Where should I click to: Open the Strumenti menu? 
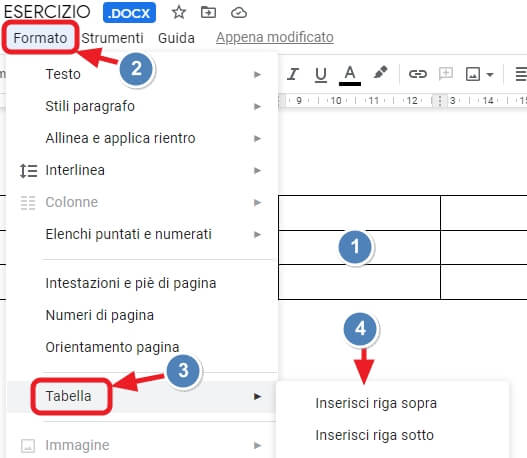point(112,38)
